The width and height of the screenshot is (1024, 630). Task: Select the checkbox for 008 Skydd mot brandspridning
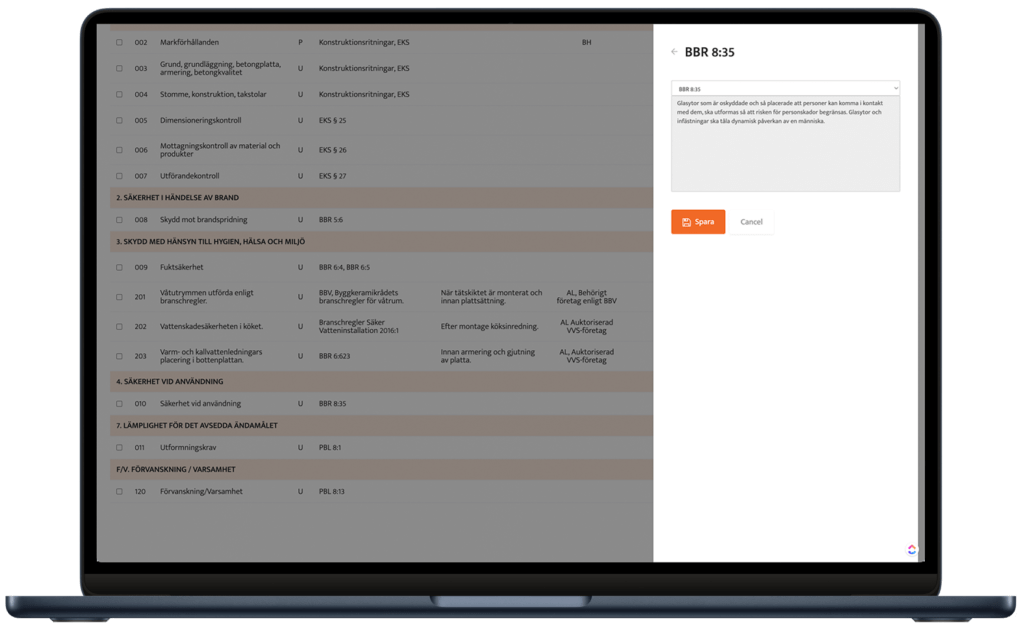click(x=119, y=220)
